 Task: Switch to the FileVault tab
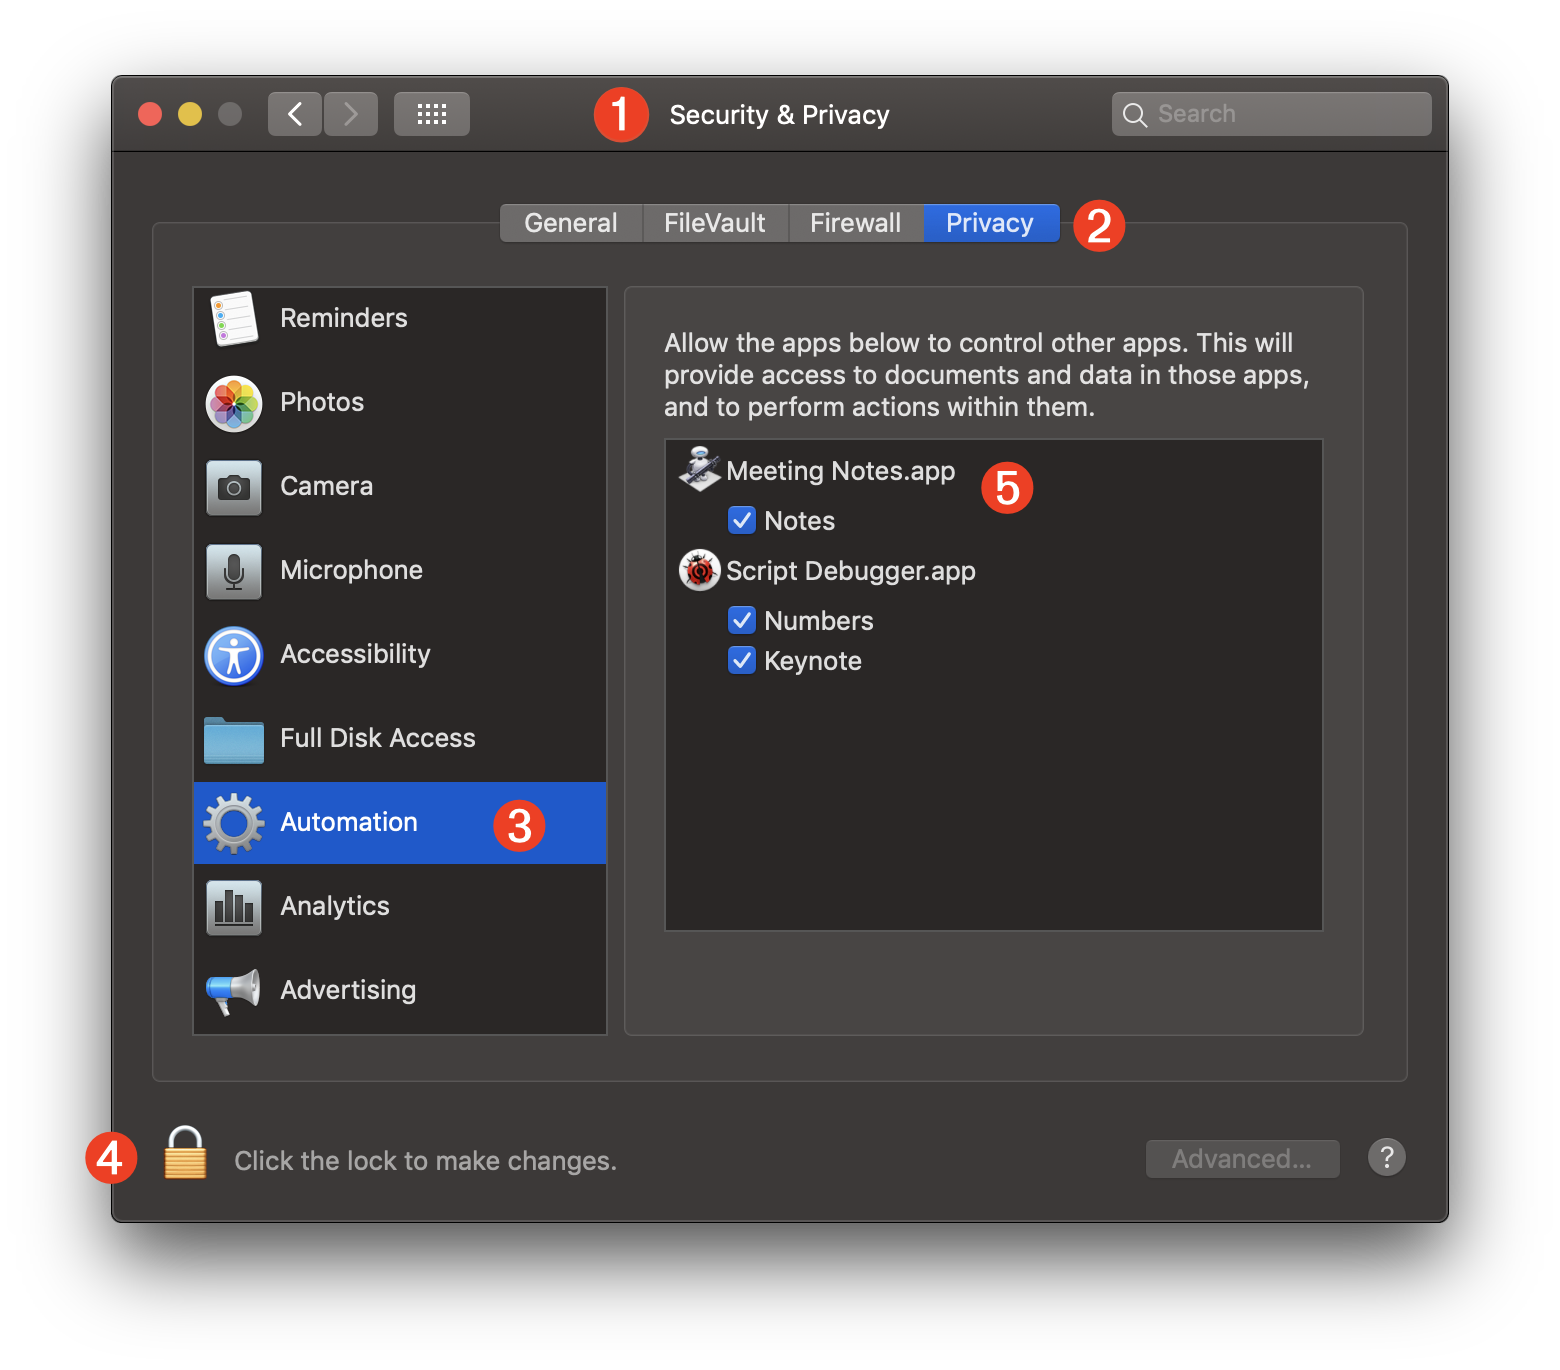click(714, 222)
